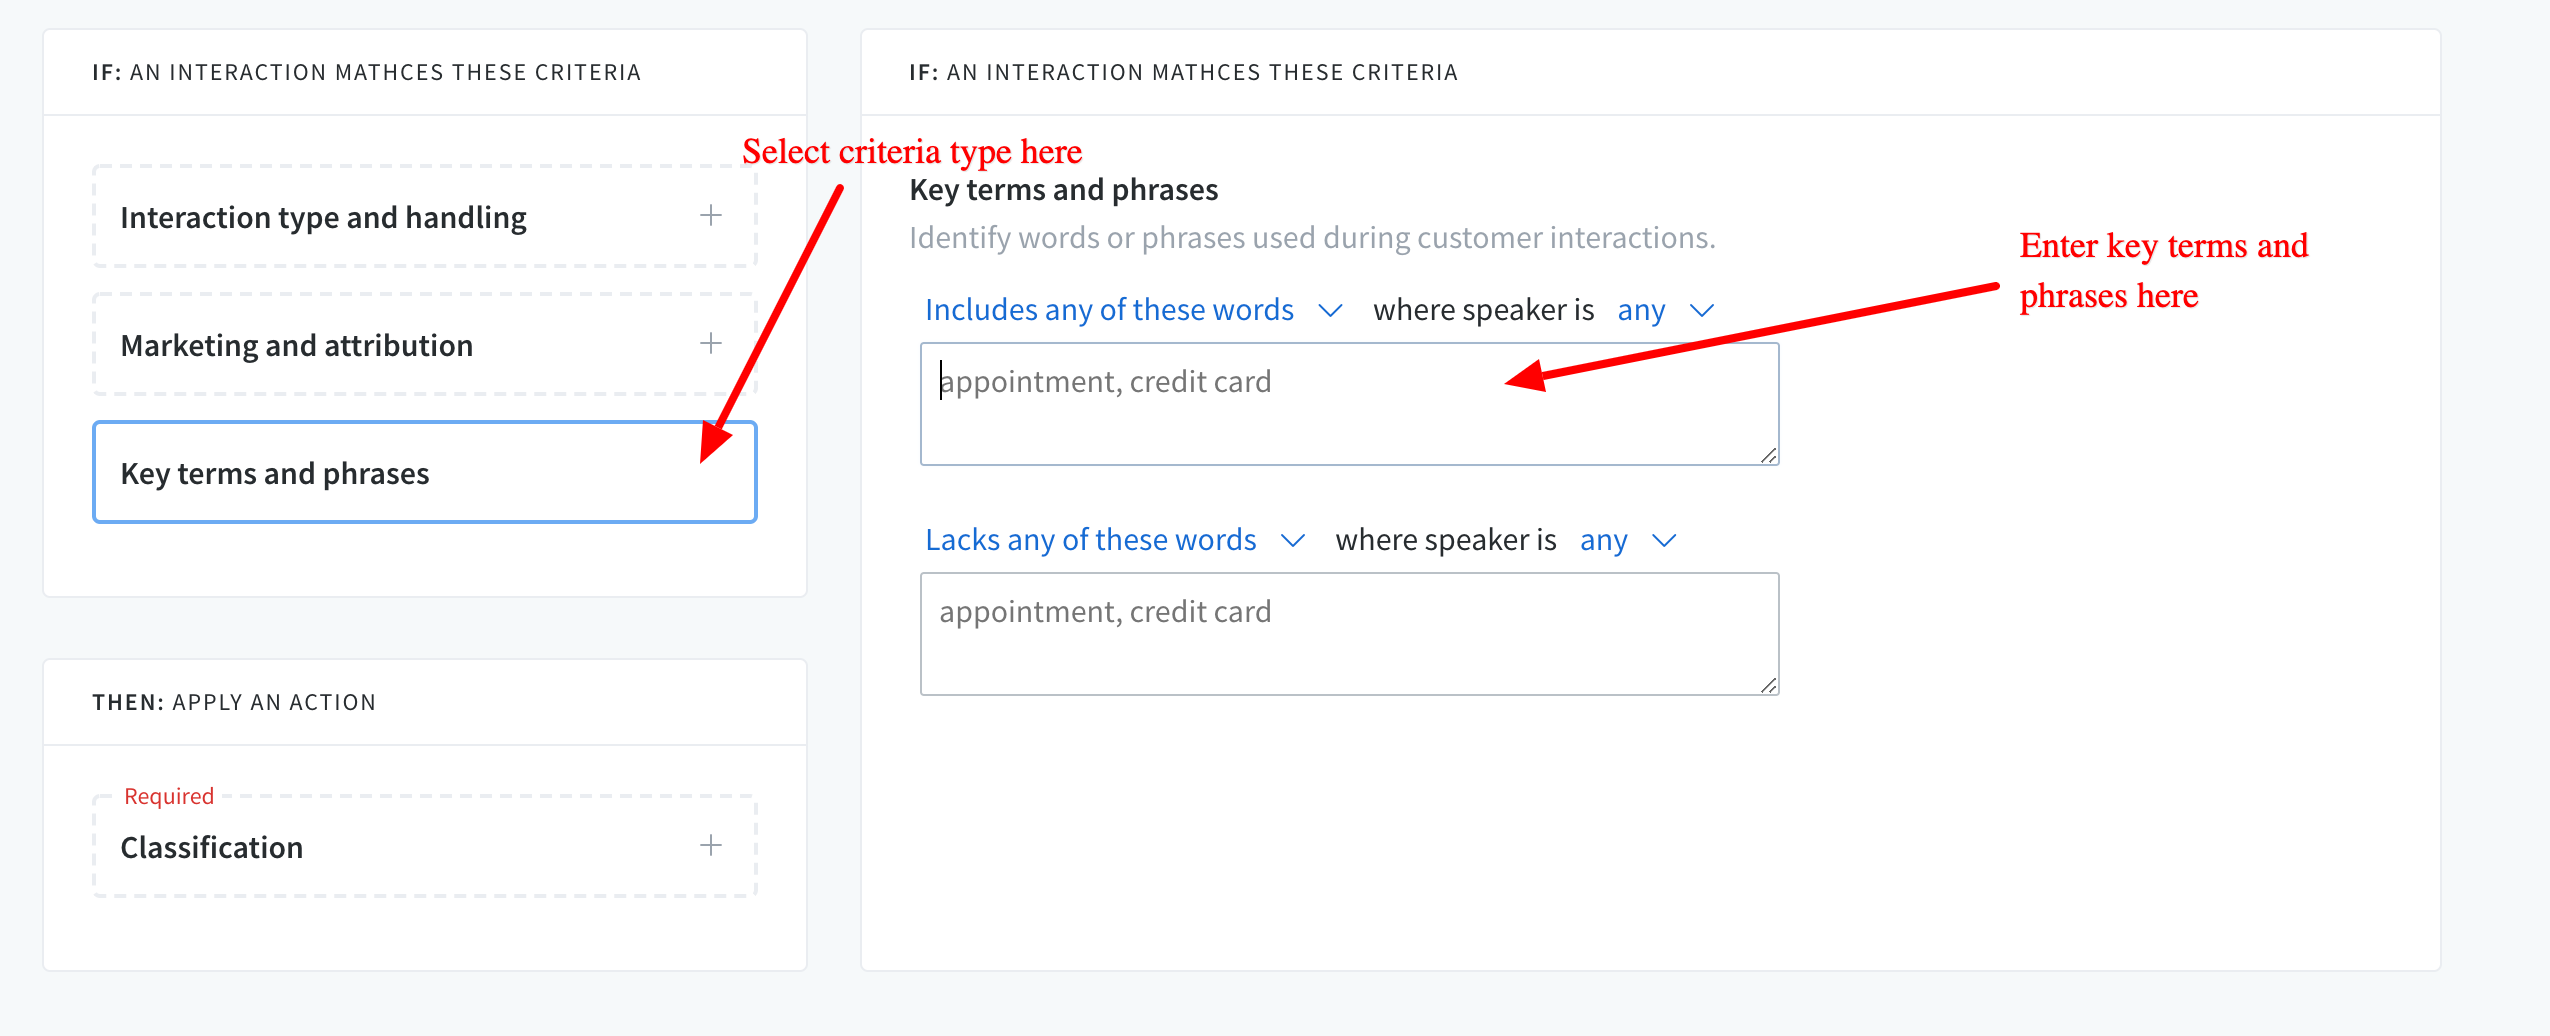Select the Key terms and phrases criteria card
Screen dimensions: 2550x1036
(275, 473)
